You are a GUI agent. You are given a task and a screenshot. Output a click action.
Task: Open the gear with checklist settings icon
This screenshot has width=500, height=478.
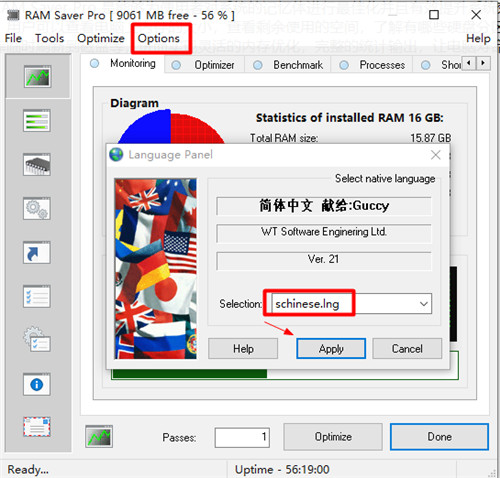[x=37, y=340]
